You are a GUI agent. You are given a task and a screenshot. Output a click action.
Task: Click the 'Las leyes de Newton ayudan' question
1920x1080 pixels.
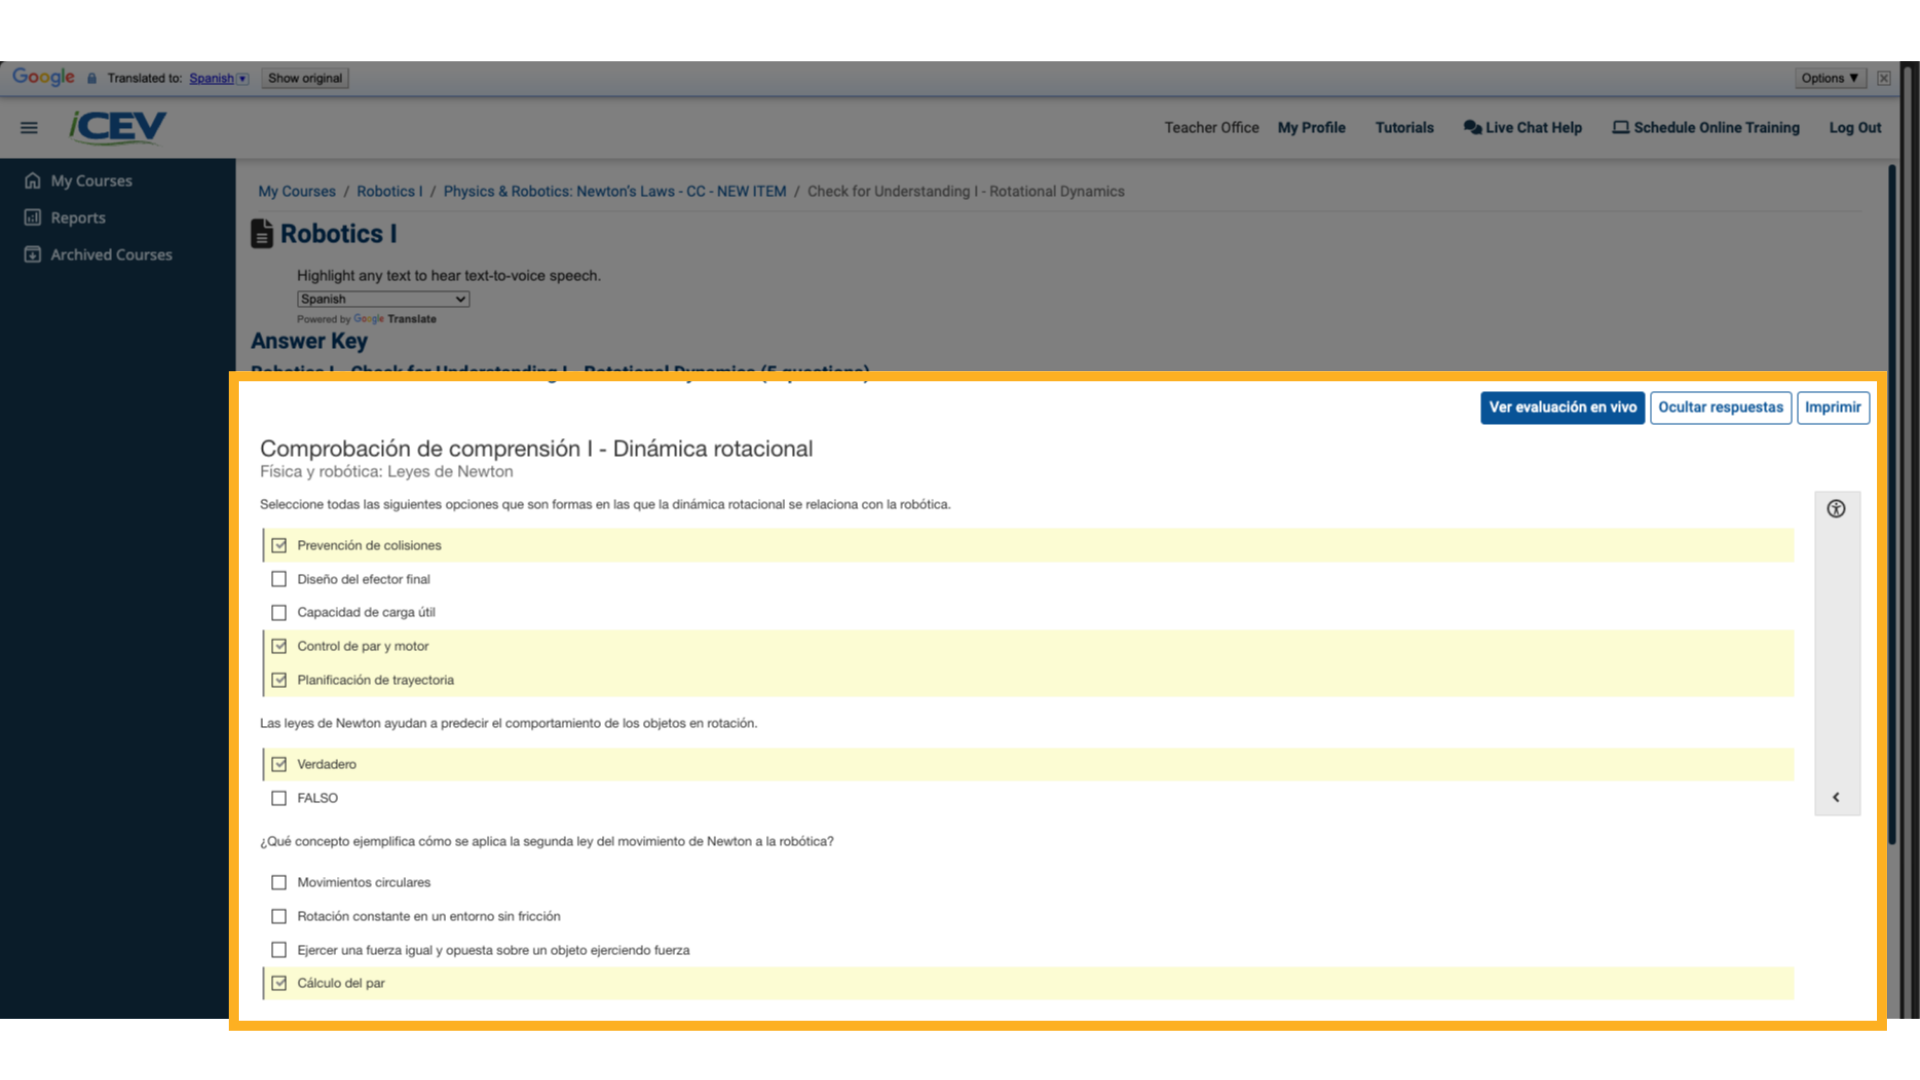pyautogui.click(x=508, y=724)
